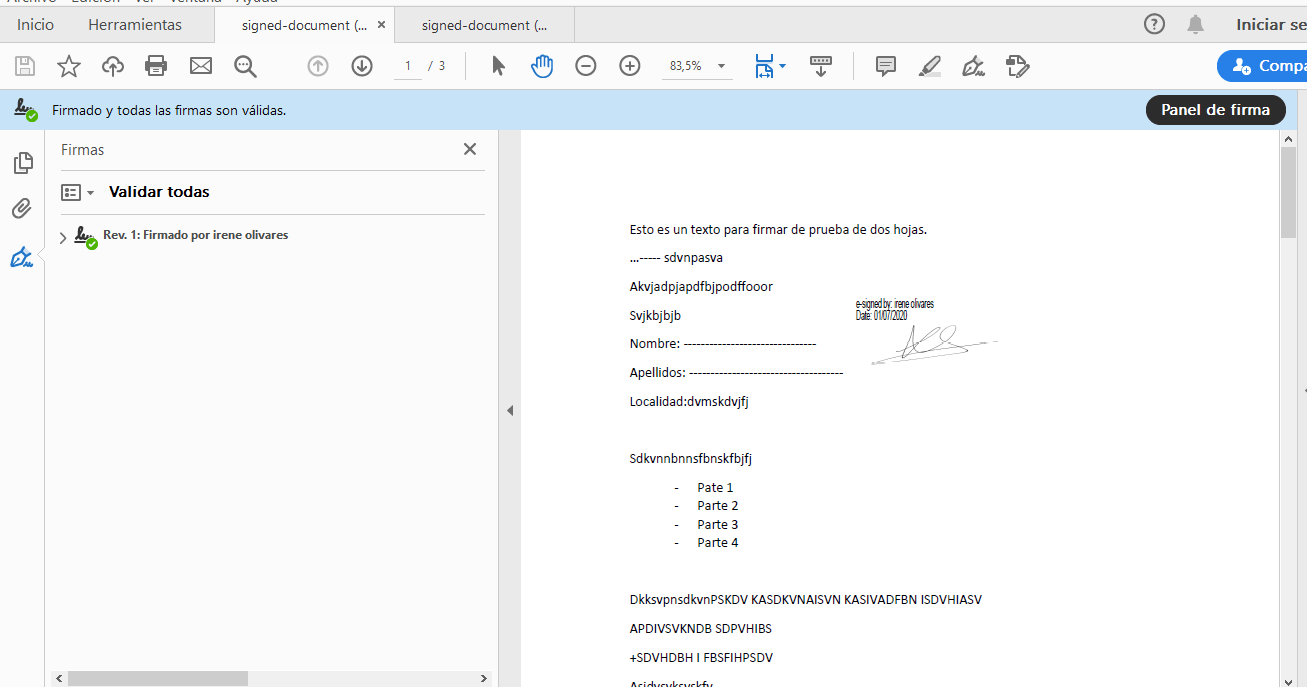
Task: Click Panel de firma button
Action: [x=1215, y=110]
